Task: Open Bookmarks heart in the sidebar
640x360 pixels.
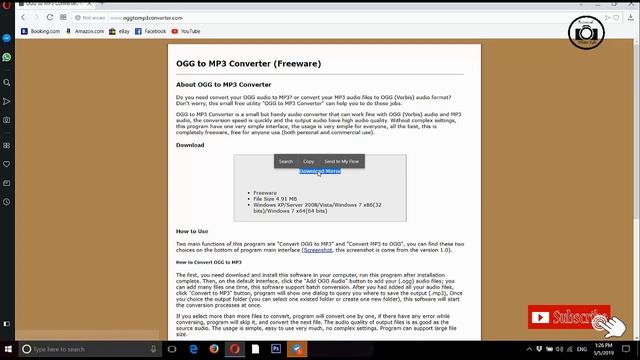Action: (7, 164)
